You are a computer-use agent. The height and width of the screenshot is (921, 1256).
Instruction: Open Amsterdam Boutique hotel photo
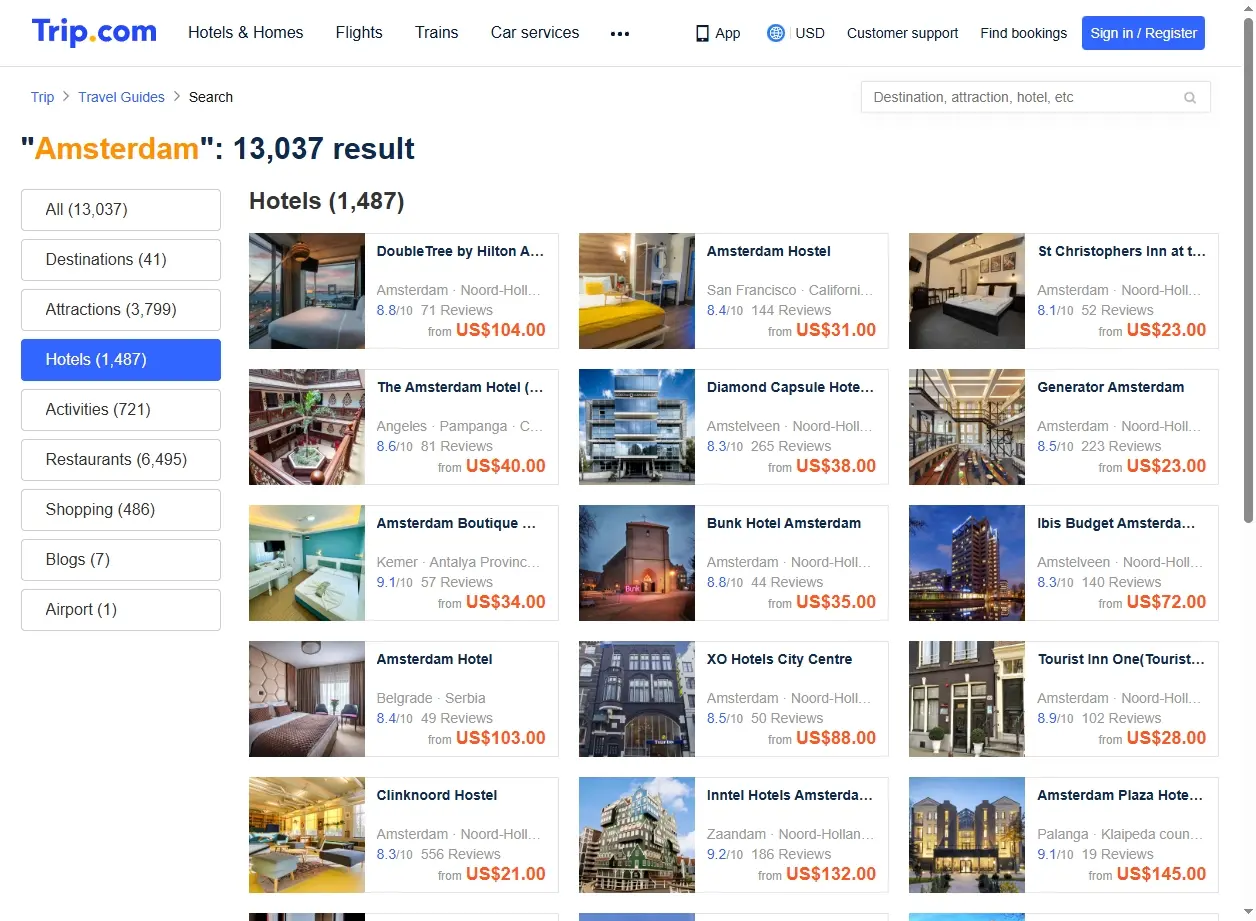click(307, 563)
